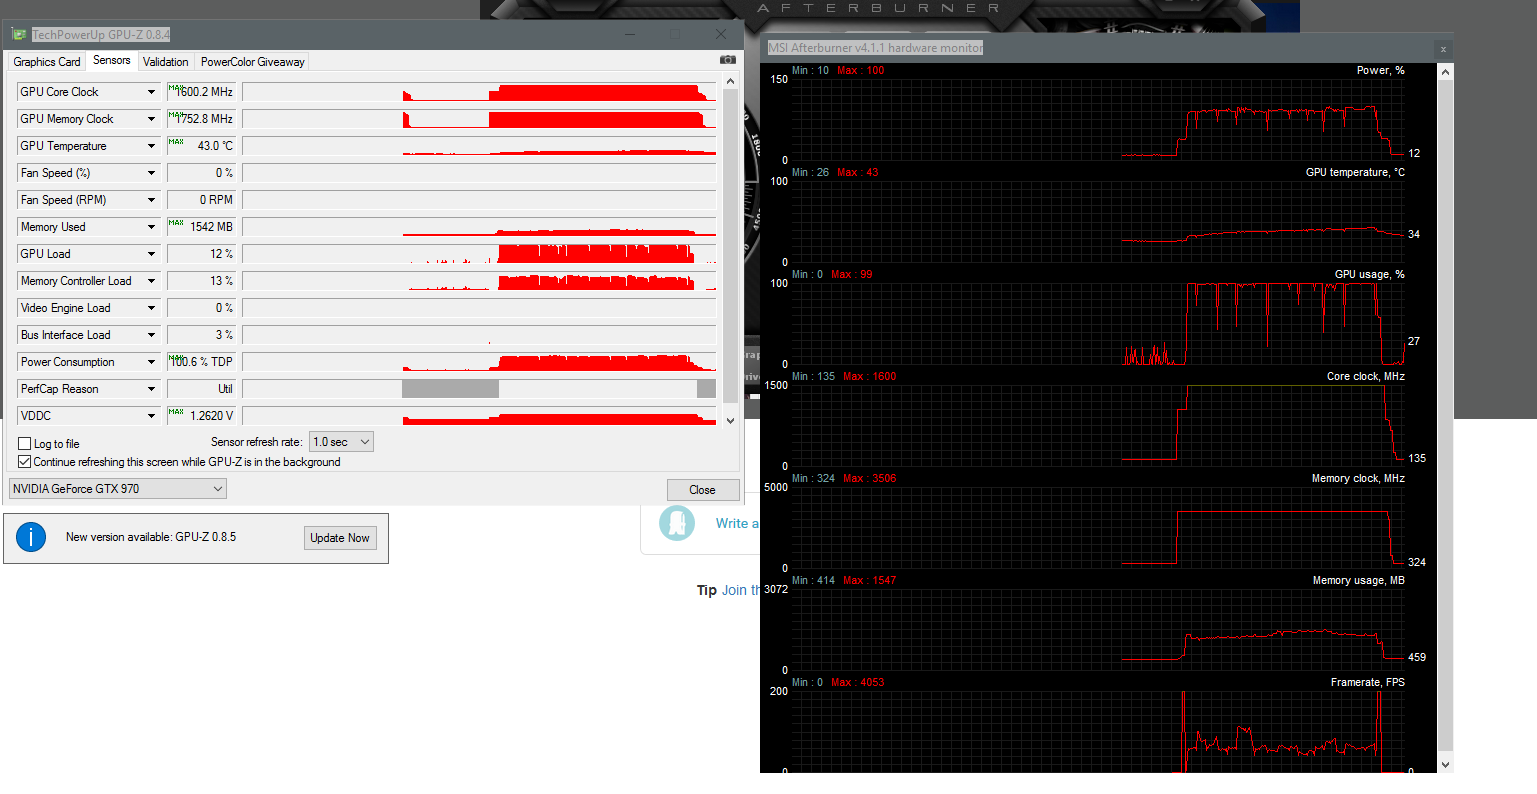The width and height of the screenshot is (1537, 794).
Task: Open the GPU Load sensor dropdown
Action: tap(152, 254)
